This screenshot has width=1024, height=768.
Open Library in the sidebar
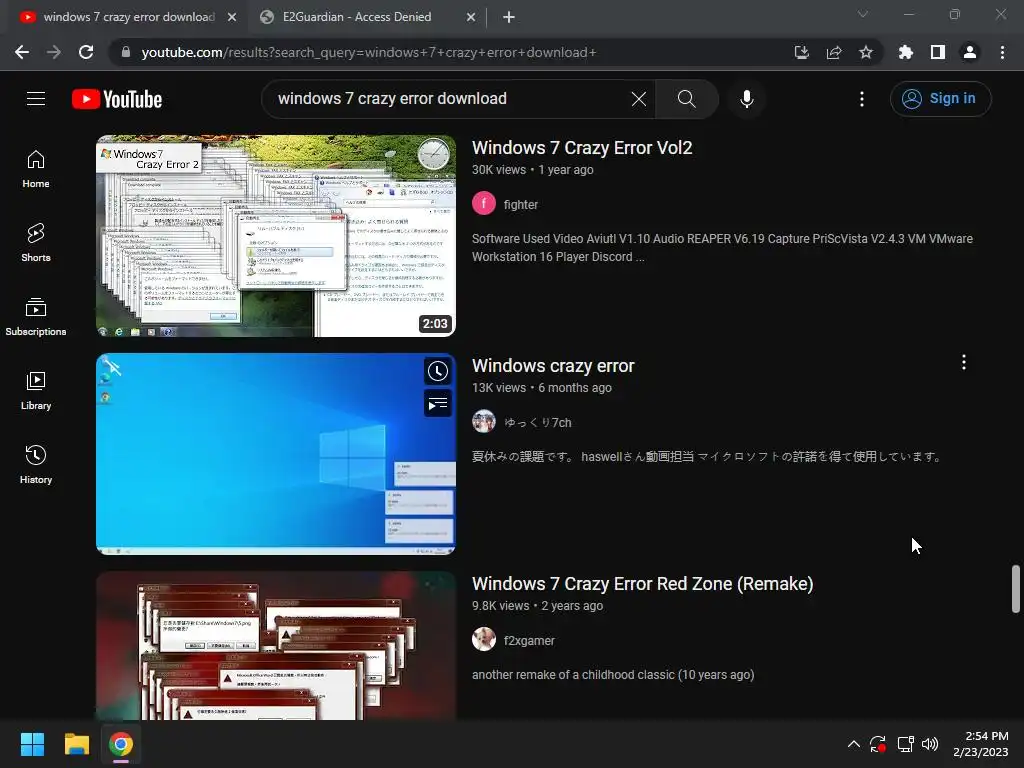click(36, 391)
